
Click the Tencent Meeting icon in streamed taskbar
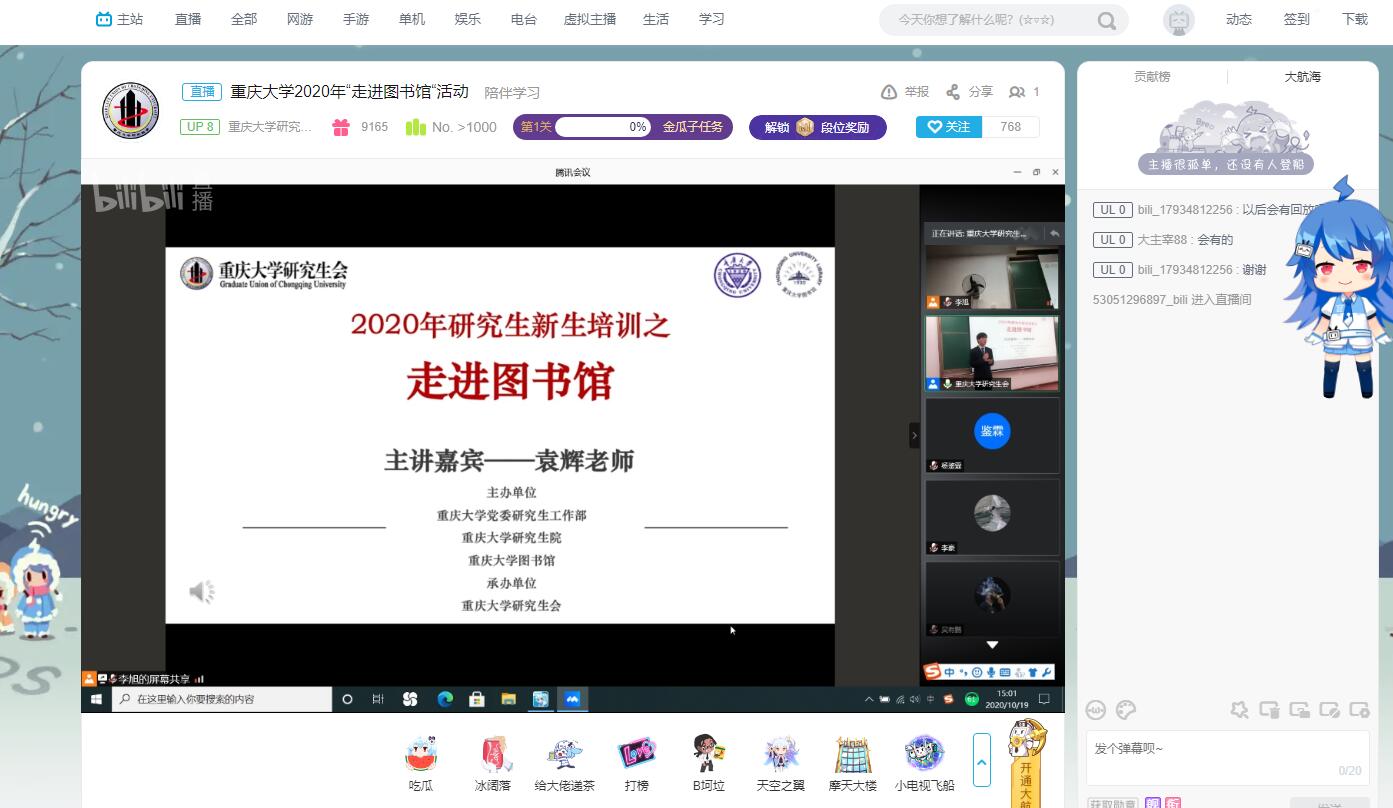point(573,699)
